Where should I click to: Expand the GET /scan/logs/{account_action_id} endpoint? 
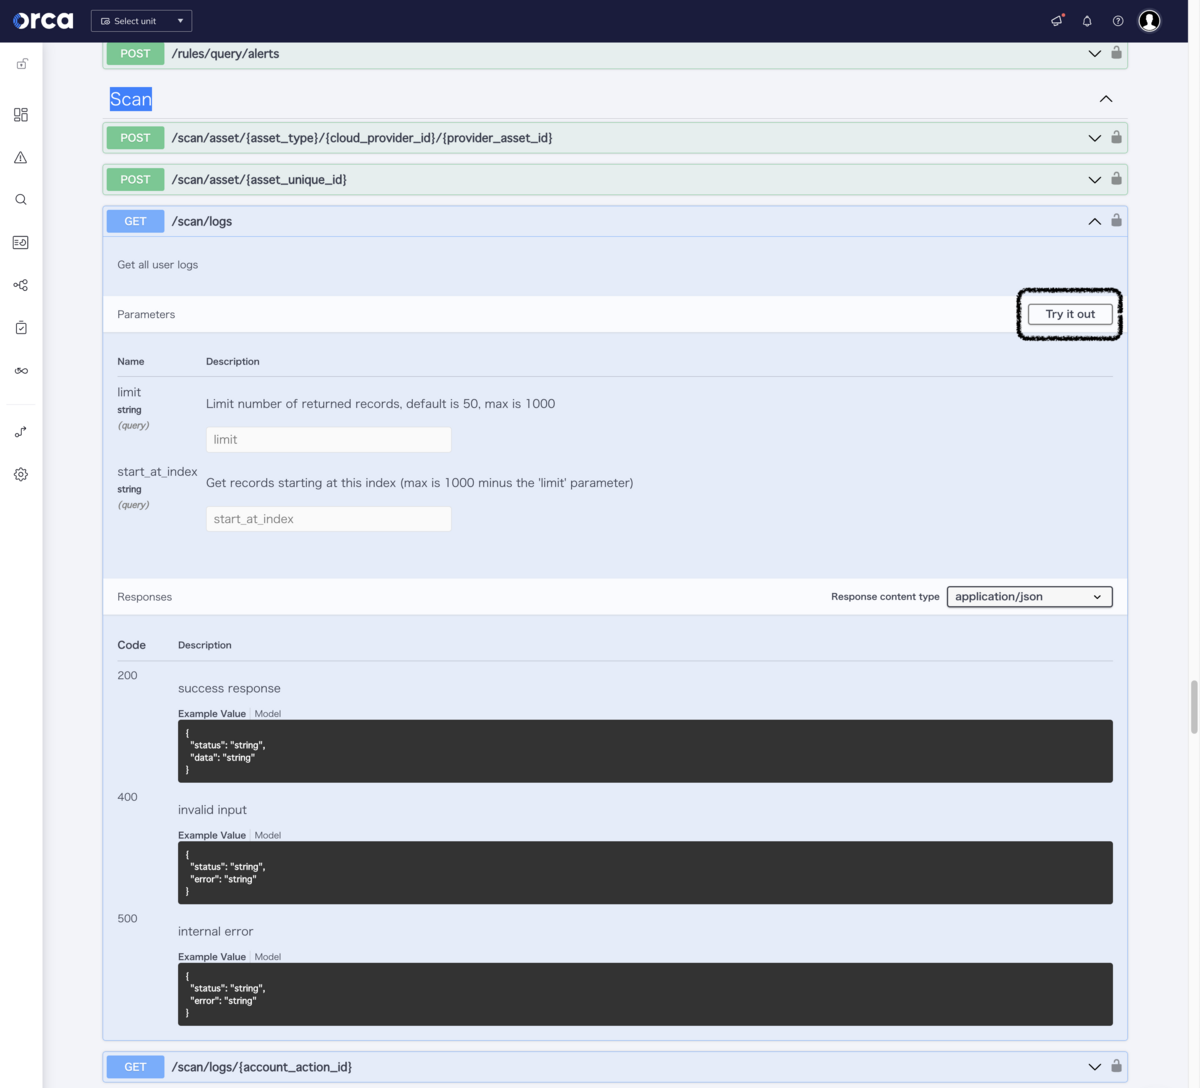[x=1093, y=1066]
